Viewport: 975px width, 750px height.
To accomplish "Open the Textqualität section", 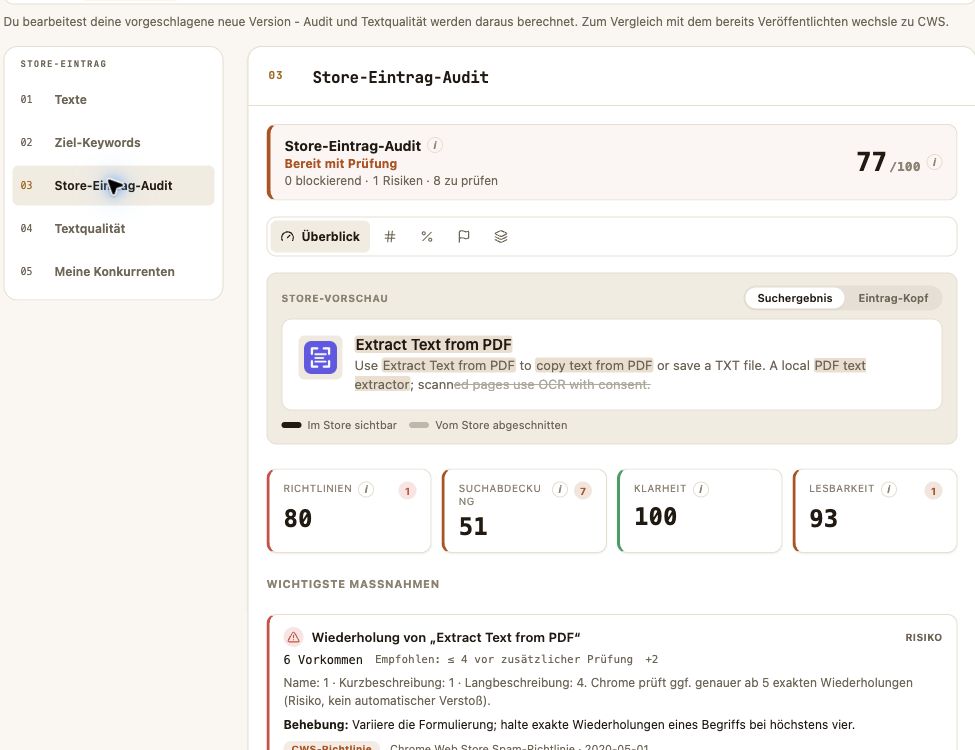I will pos(113,228).
